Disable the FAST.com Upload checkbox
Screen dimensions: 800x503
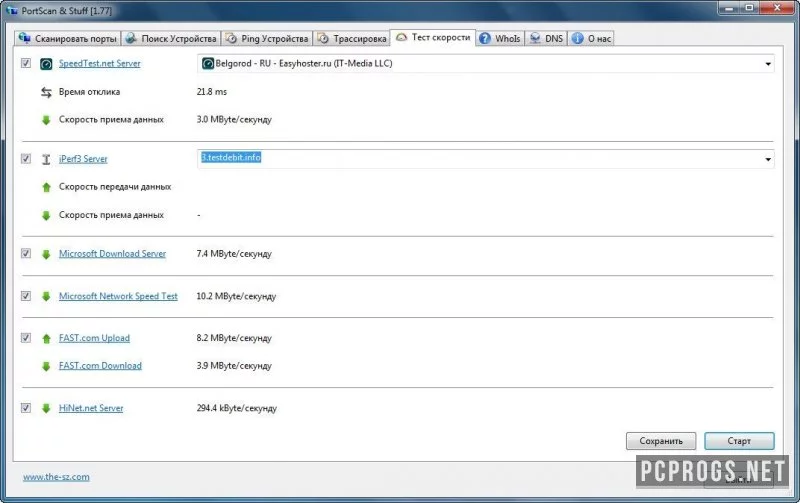(x=26, y=338)
